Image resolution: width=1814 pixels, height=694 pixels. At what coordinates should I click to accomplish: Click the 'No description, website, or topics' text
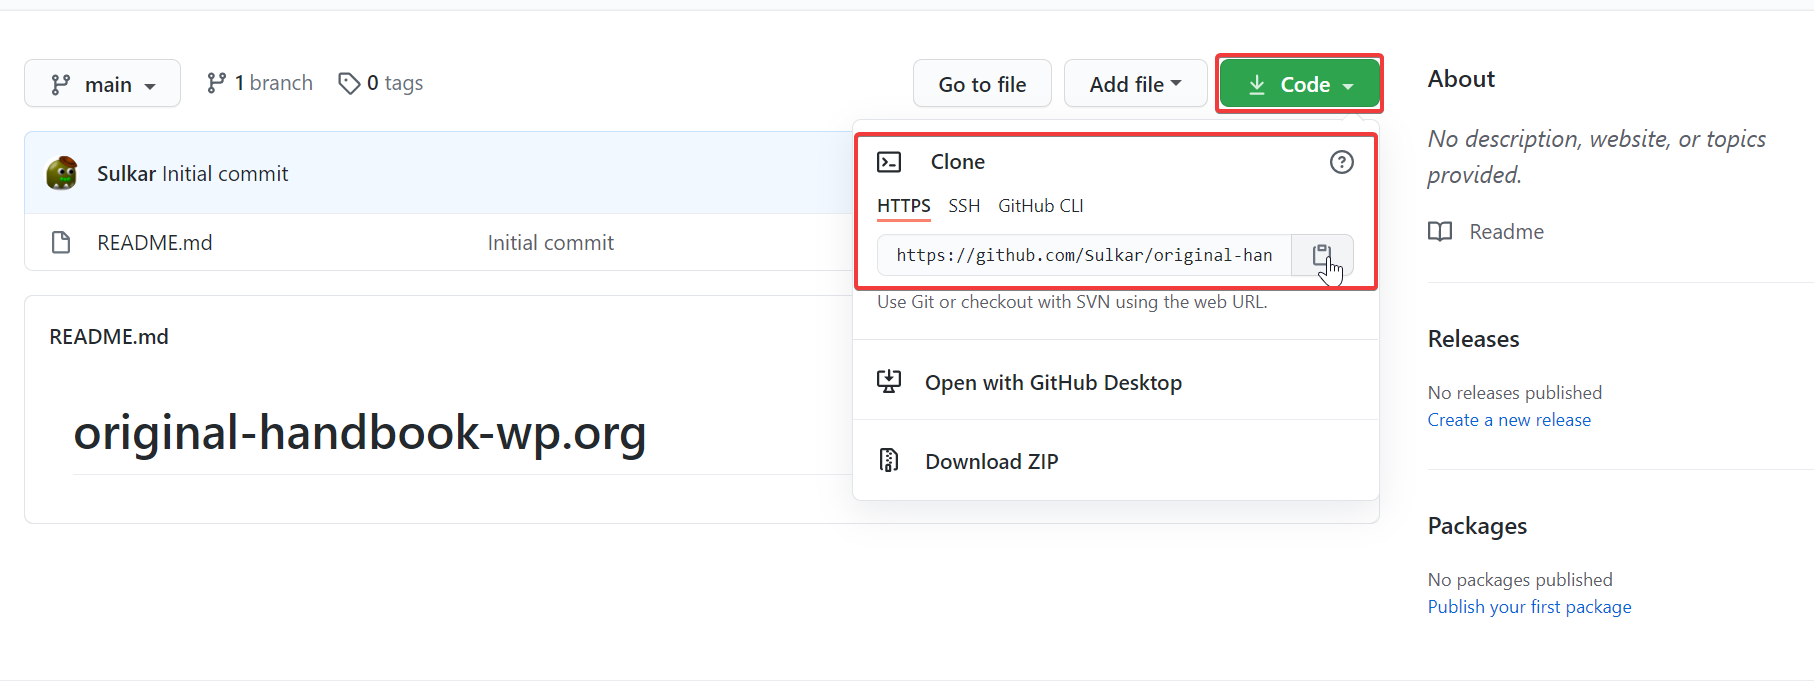(1597, 157)
